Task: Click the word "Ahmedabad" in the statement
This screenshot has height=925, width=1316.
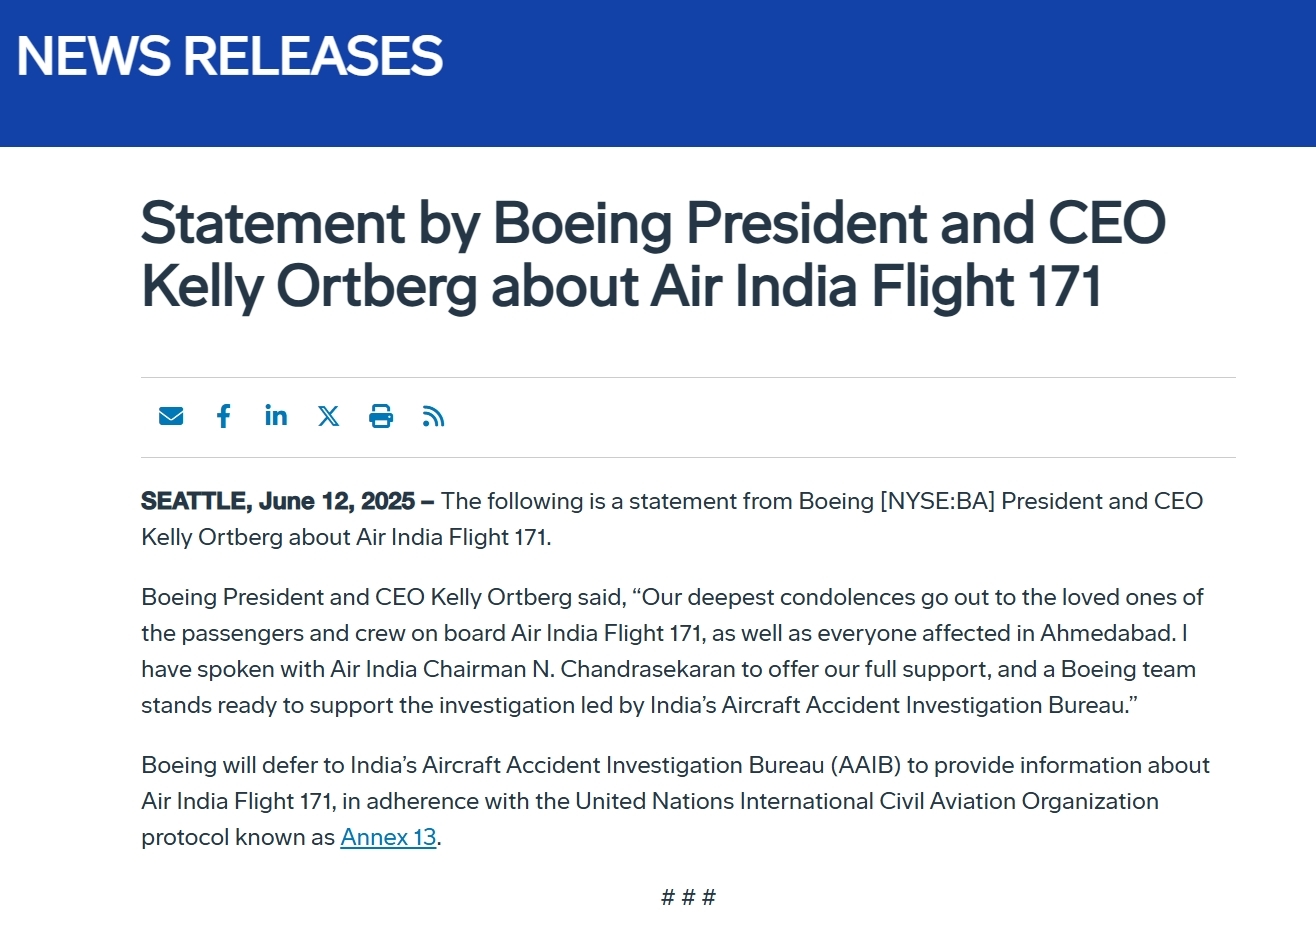Action: [x=1106, y=633]
